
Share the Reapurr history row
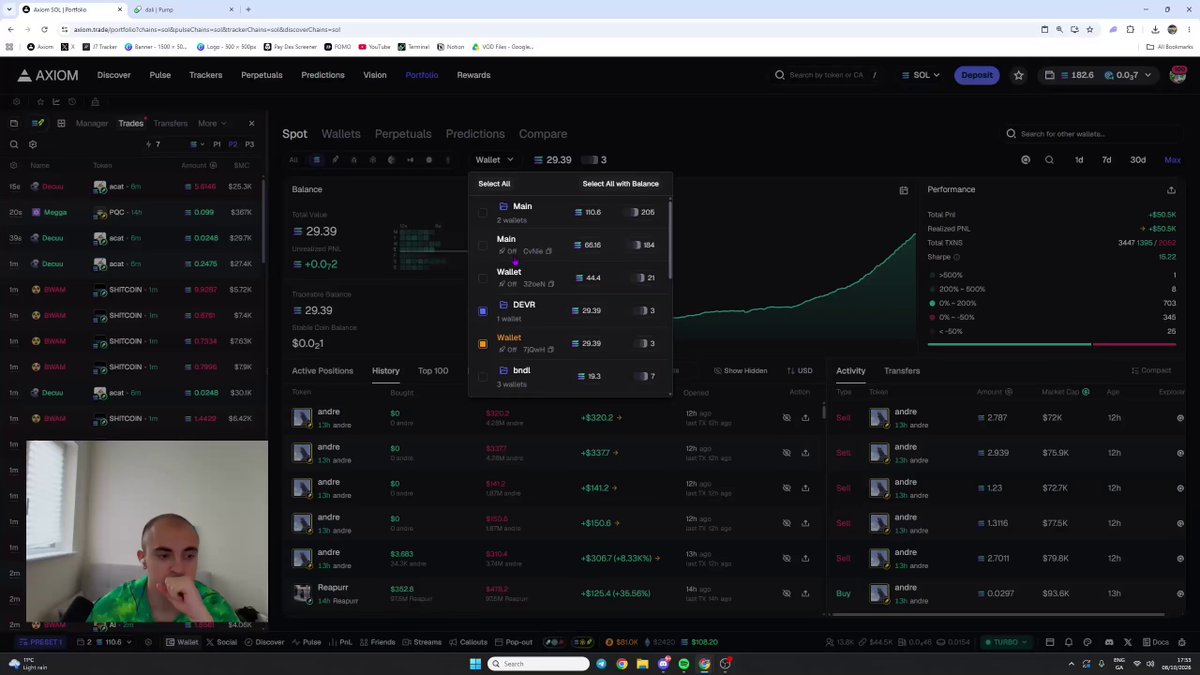coord(805,594)
